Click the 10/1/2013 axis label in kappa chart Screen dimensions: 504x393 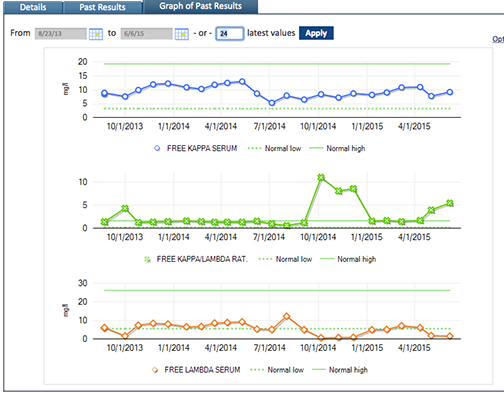pos(125,126)
